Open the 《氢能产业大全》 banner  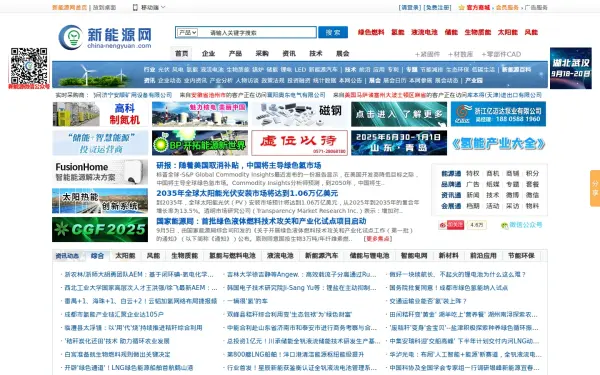pyautogui.click(x=498, y=143)
